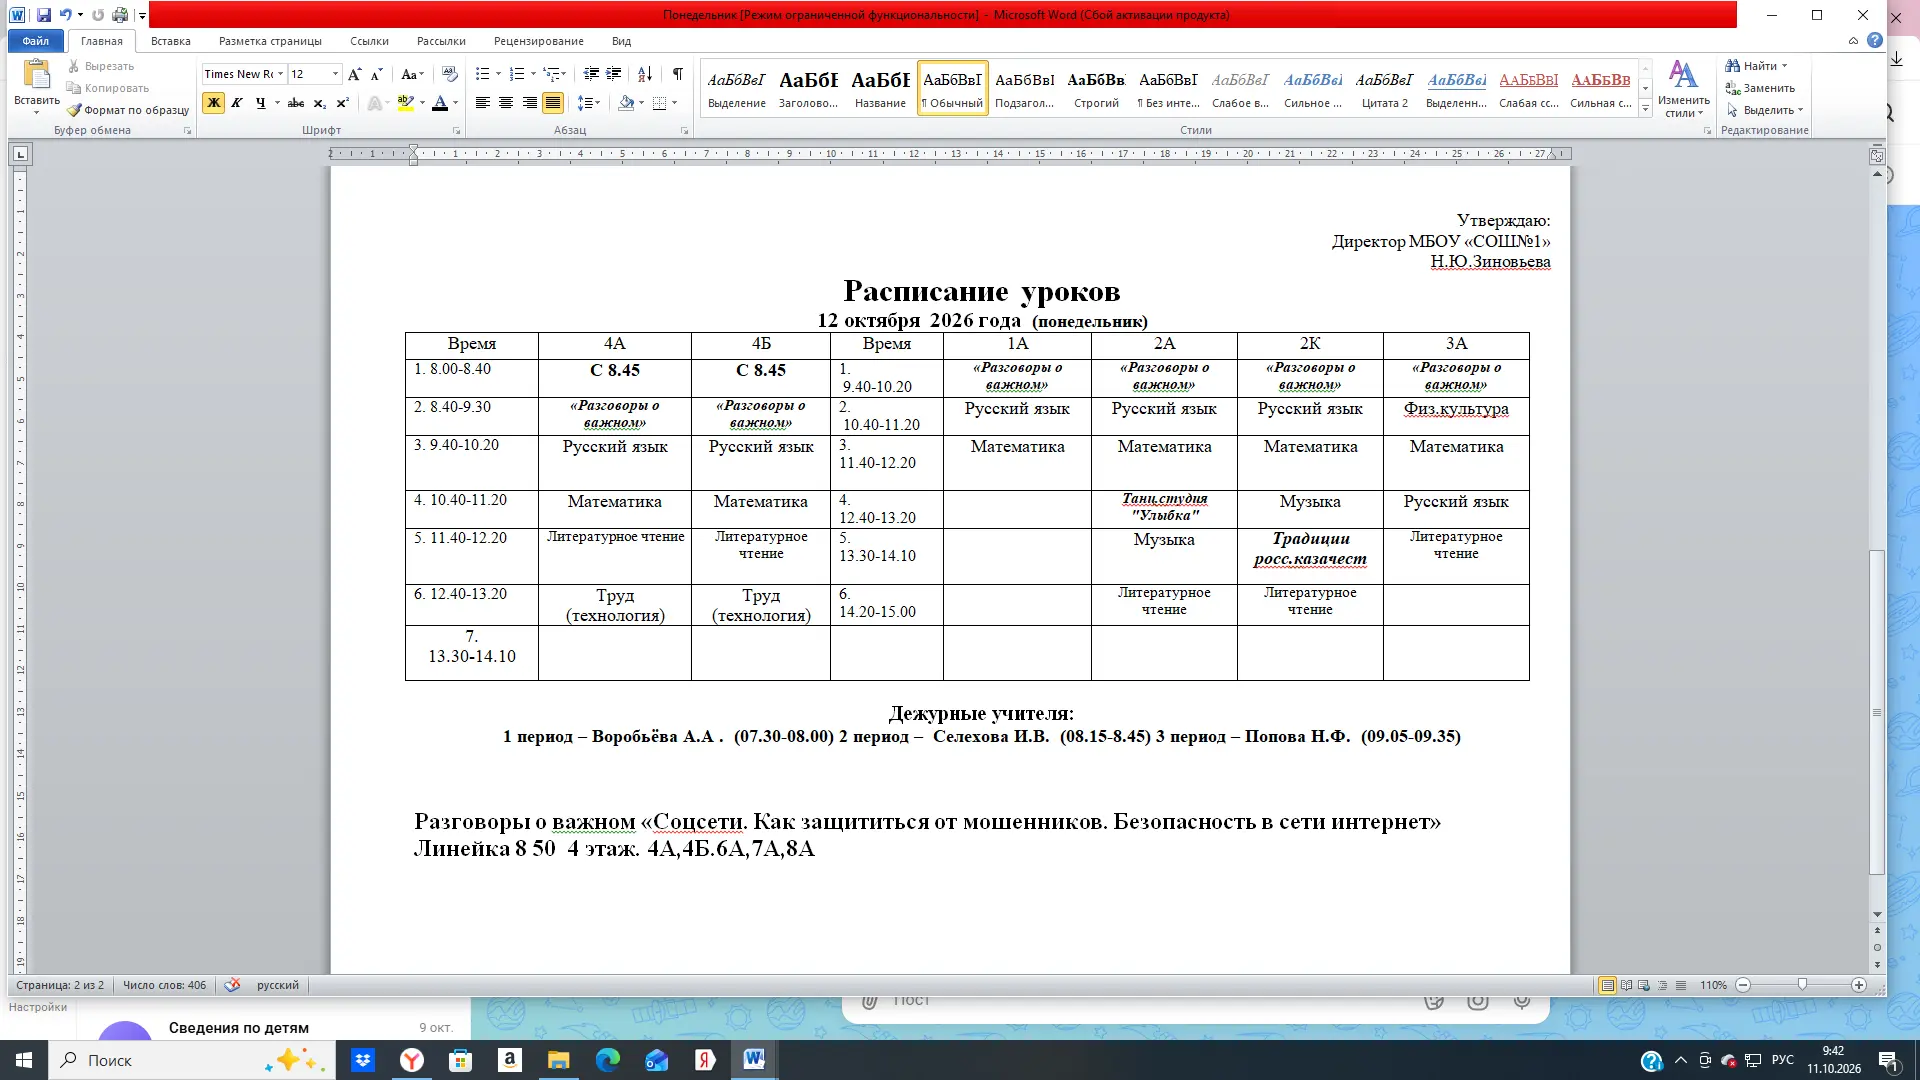Toggle Italic formatting button
This screenshot has width=1920, height=1080.
237,103
